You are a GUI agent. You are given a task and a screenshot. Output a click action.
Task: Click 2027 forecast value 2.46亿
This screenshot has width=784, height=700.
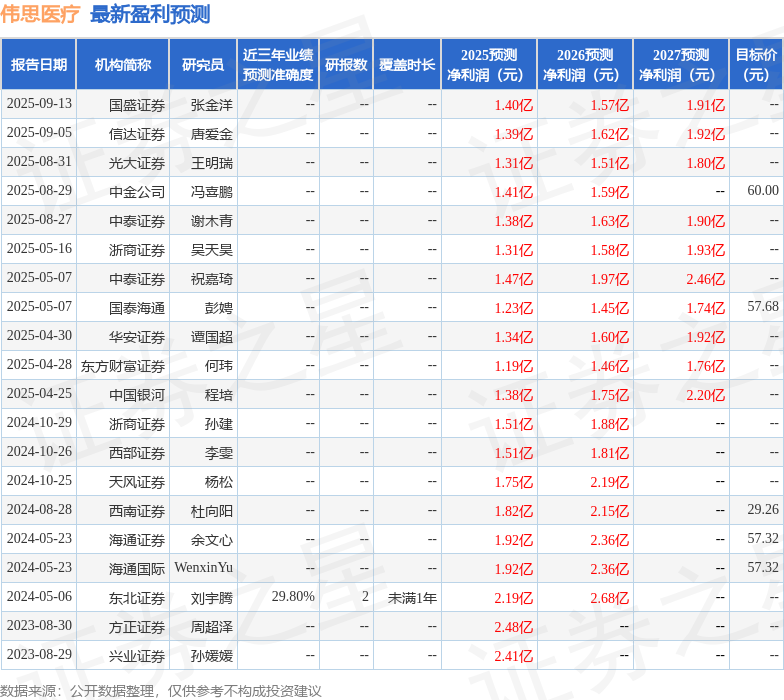coord(706,279)
